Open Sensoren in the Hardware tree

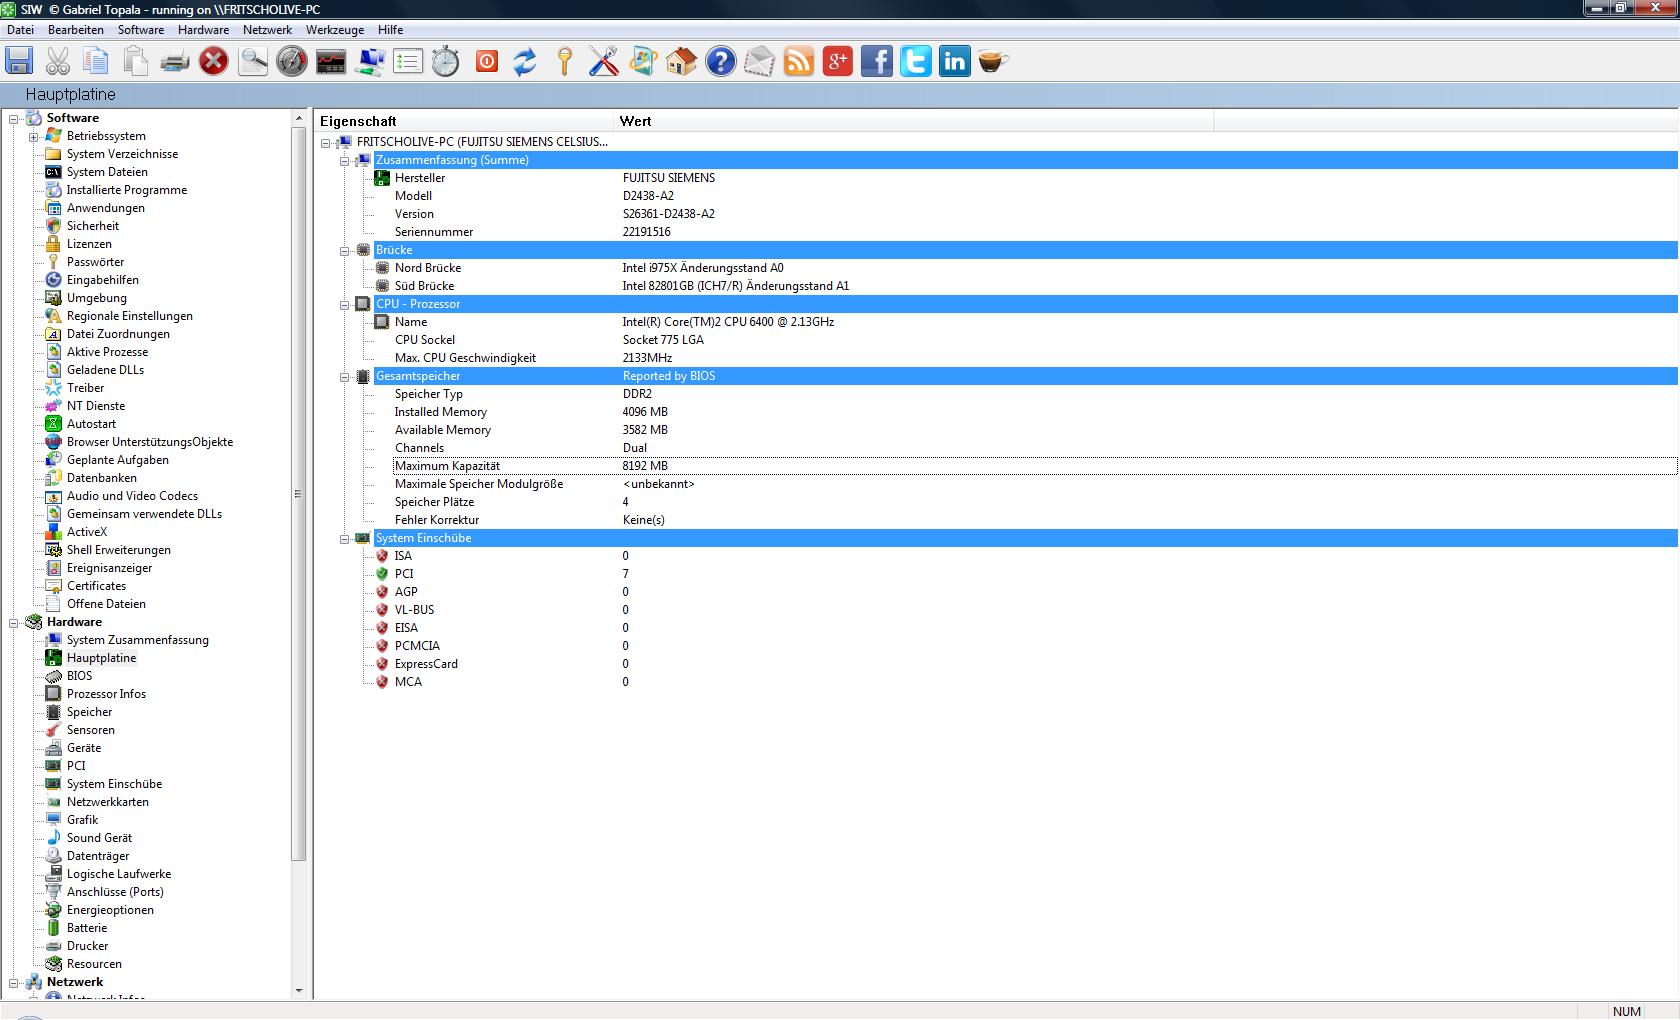(90, 730)
